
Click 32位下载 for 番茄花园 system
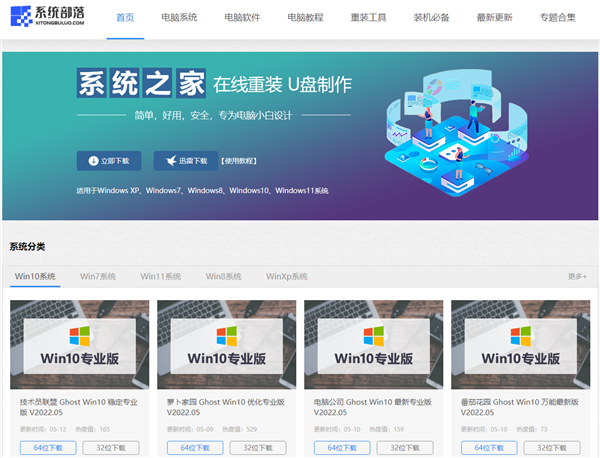click(552, 448)
